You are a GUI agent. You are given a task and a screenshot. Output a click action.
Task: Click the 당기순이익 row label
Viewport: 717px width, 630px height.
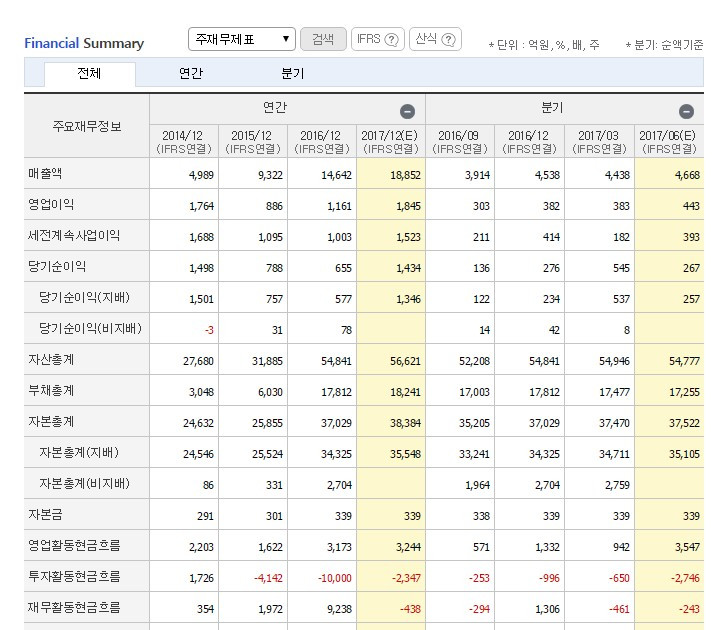click(57, 267)
